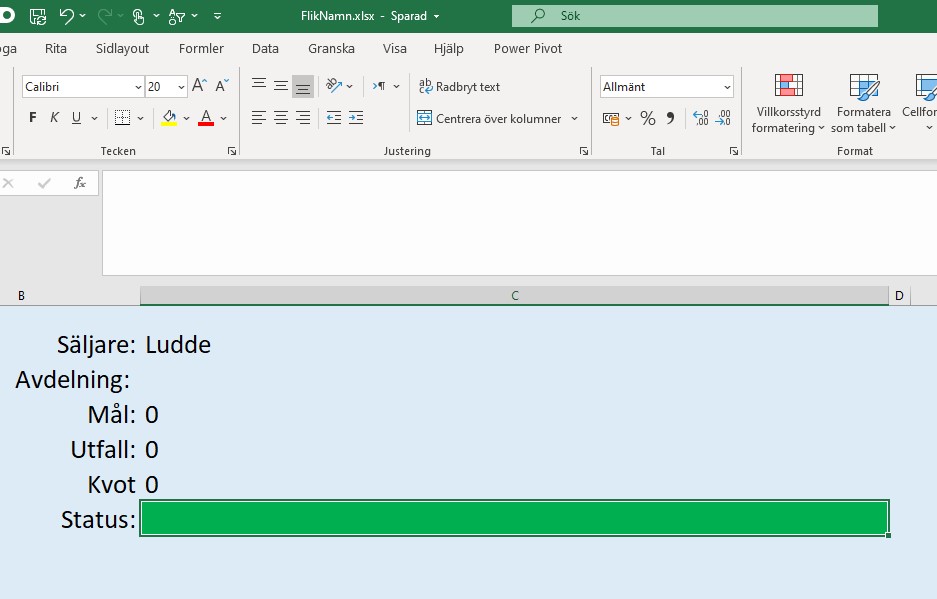
Task: Open the font size dropdown showing 20
Action: 181,87
